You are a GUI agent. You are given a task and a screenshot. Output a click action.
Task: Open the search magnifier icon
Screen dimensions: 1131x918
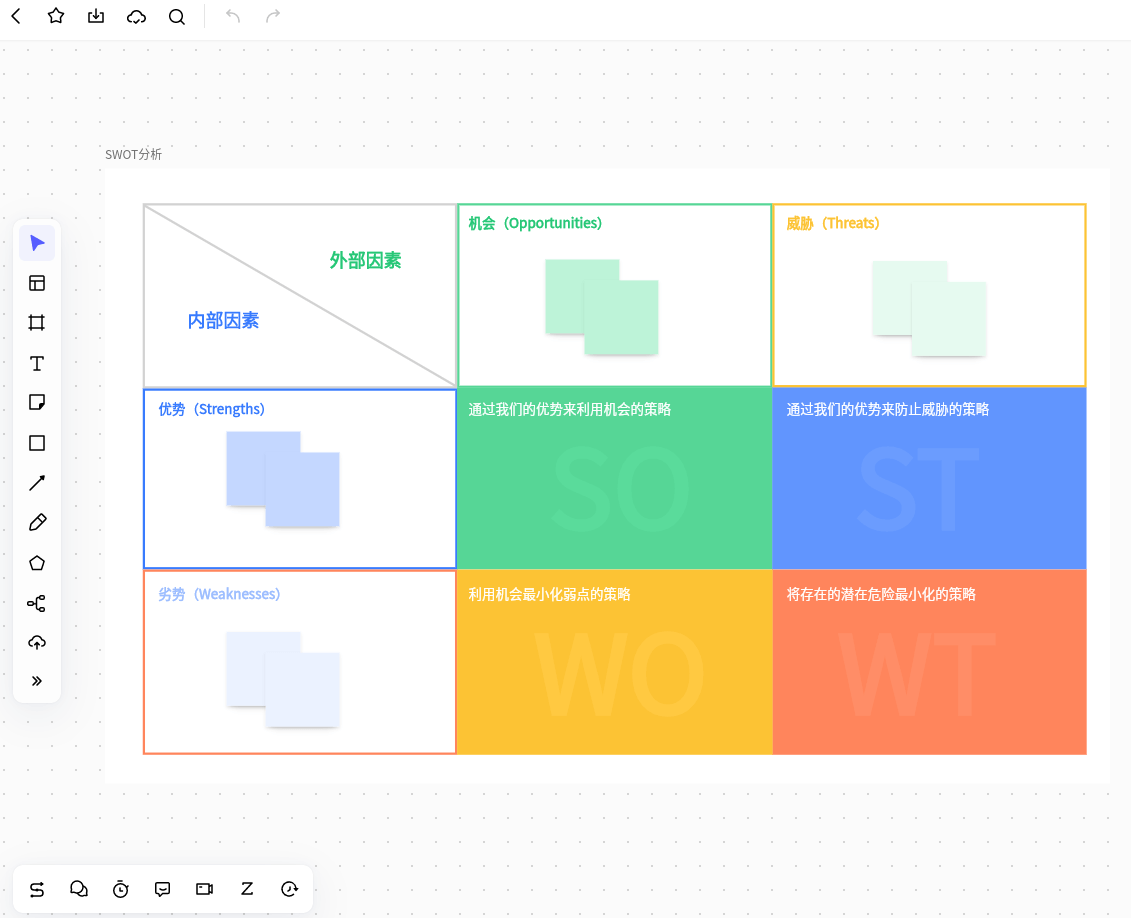[177, 17]
